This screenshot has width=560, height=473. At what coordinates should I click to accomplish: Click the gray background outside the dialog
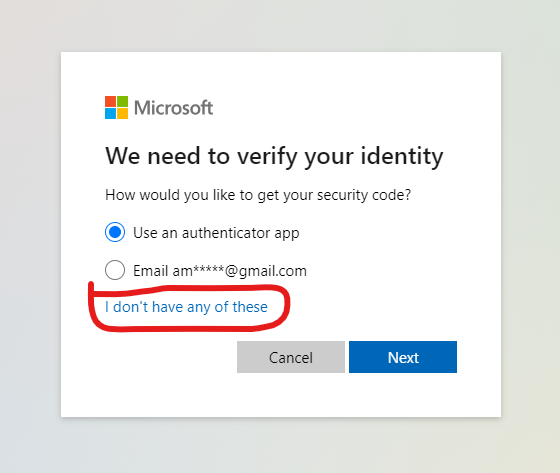point(29,250)
